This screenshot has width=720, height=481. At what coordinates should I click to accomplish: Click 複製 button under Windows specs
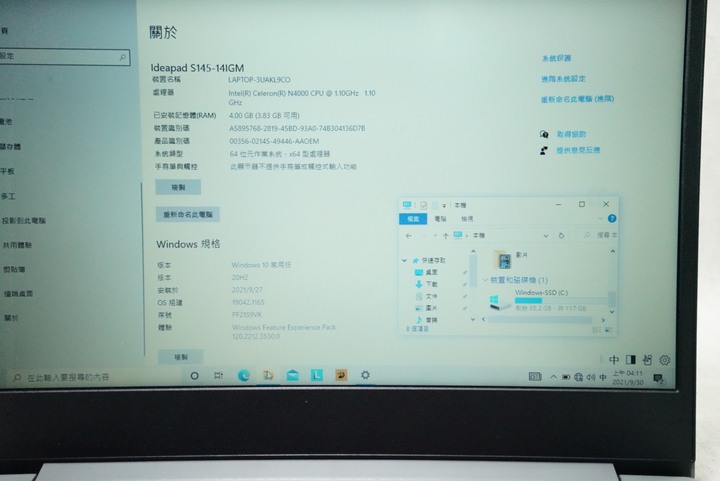[180, 357]
